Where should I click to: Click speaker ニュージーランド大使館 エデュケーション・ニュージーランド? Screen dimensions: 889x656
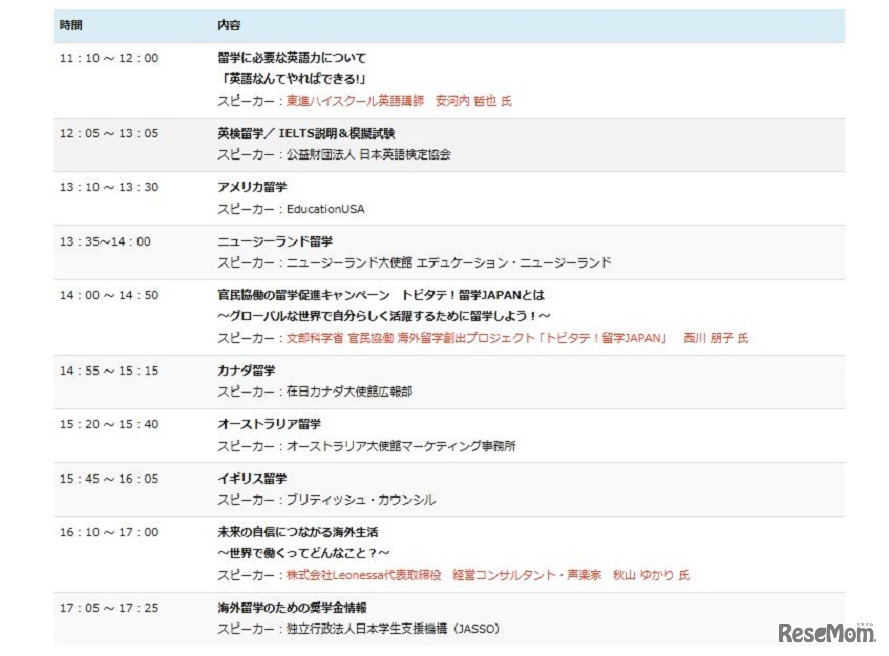[448, 263]
